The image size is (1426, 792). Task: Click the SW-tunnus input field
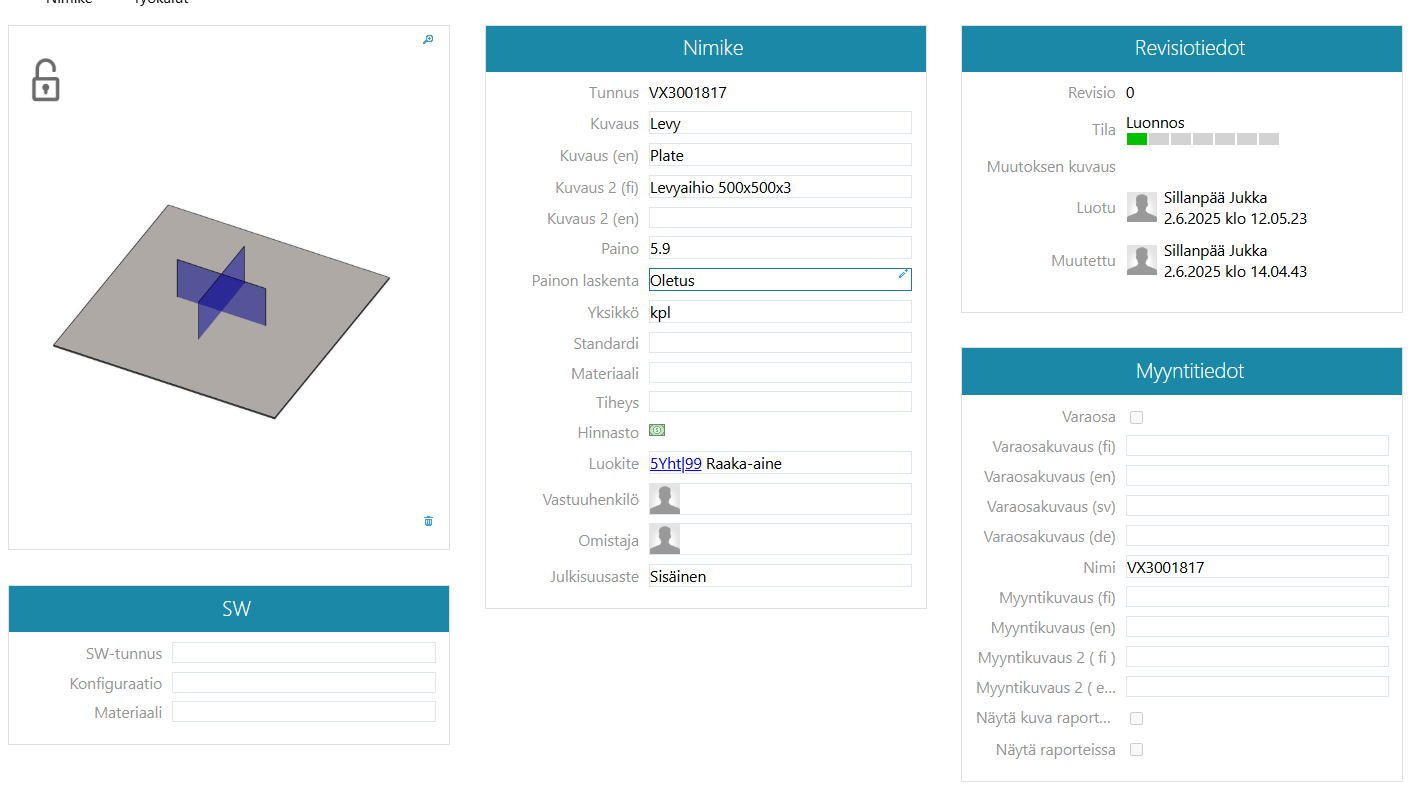[303, 653]
